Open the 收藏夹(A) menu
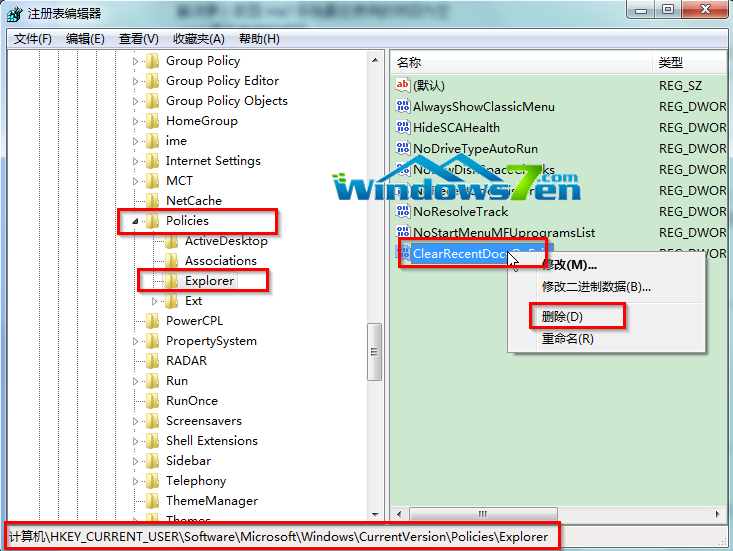This screenshot has height=551, width=733. (x=199, y=39)
